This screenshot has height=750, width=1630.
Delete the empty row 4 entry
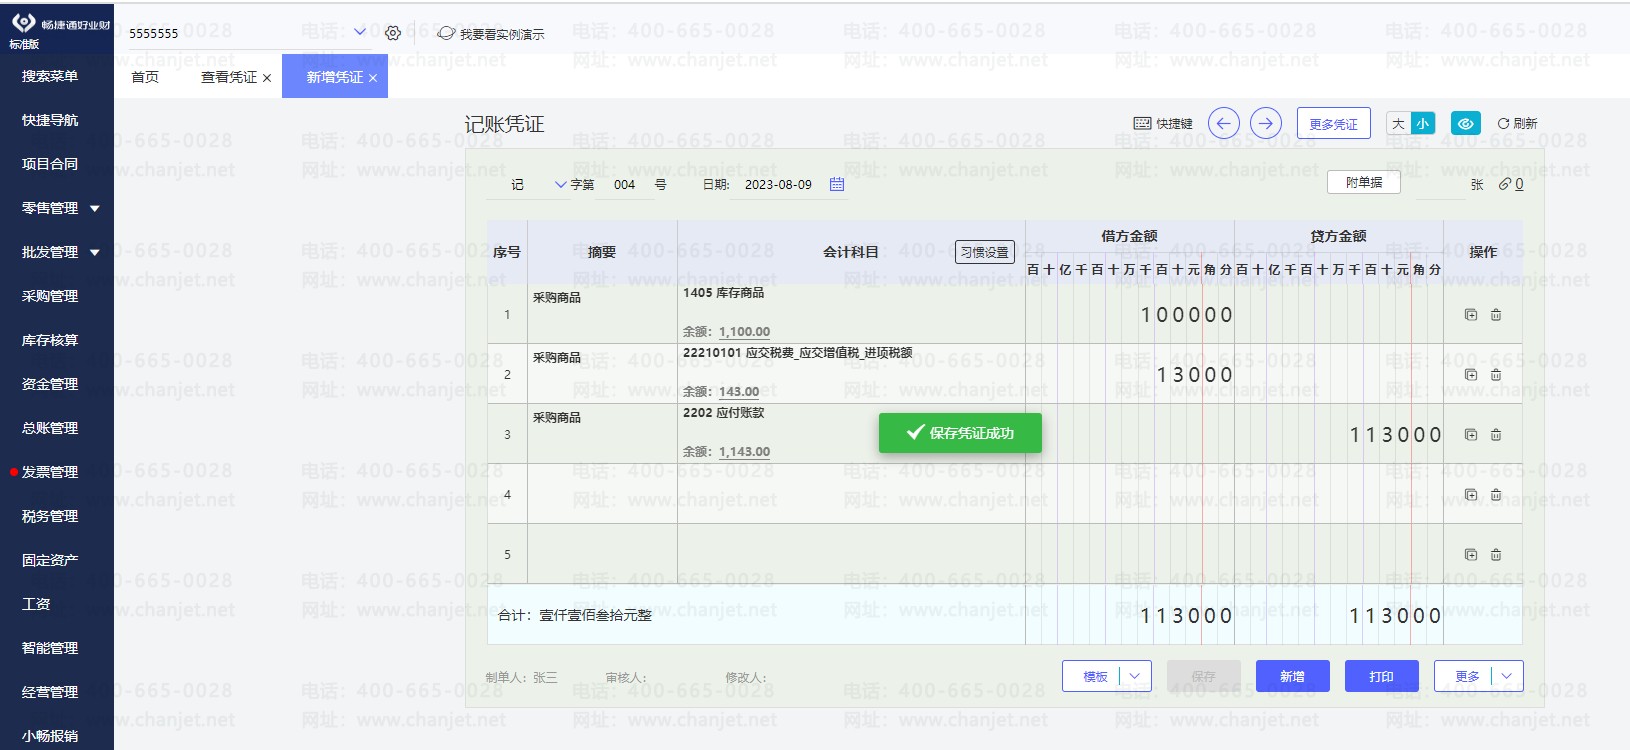click(x=1496, y=494)
